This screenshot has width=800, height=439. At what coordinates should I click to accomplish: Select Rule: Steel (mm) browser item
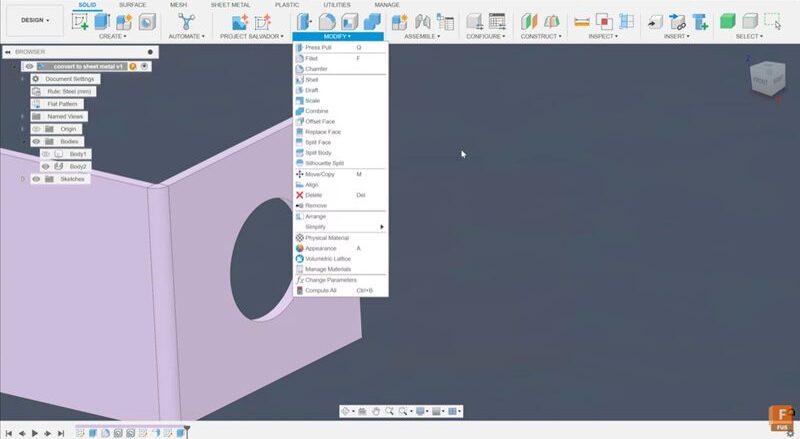coord(63,91)
